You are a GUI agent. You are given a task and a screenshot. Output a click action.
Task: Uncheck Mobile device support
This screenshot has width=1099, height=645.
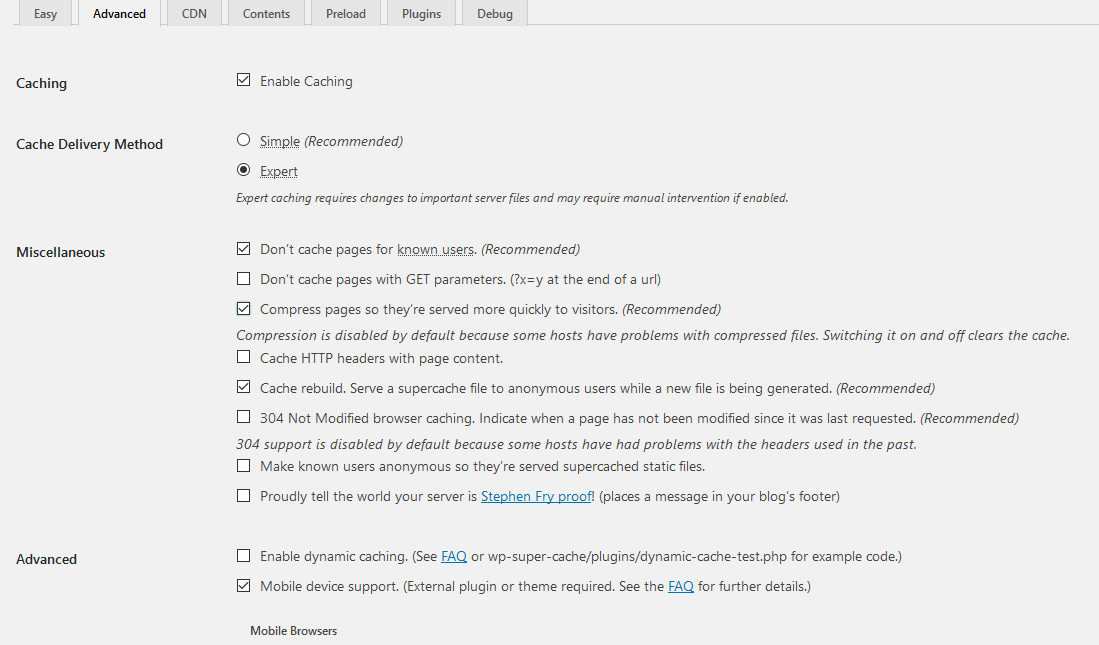pos(244,585)
